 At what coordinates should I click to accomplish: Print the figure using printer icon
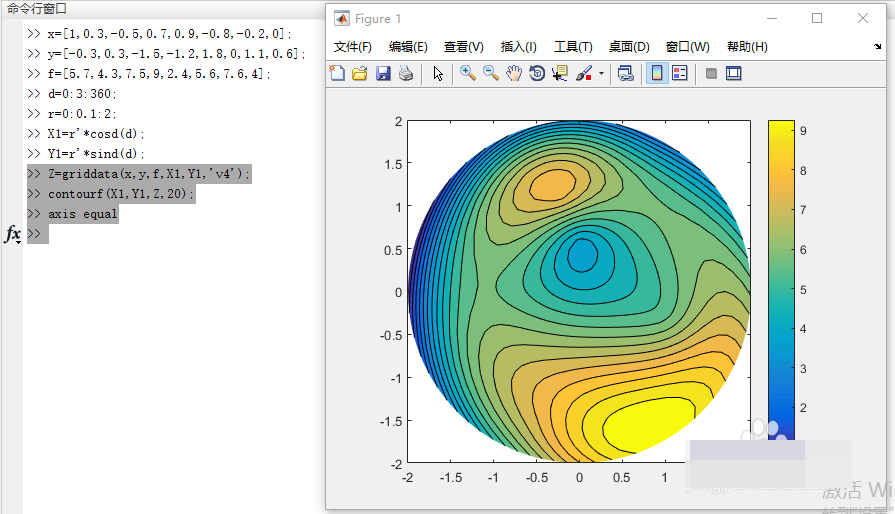coord(406,73)
